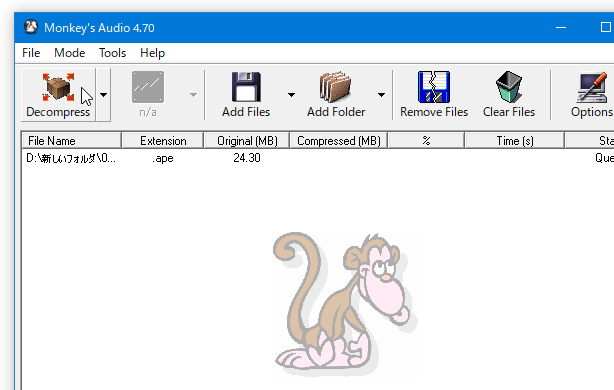Sort by the Original (MB) column header

(x=247, y=141)
